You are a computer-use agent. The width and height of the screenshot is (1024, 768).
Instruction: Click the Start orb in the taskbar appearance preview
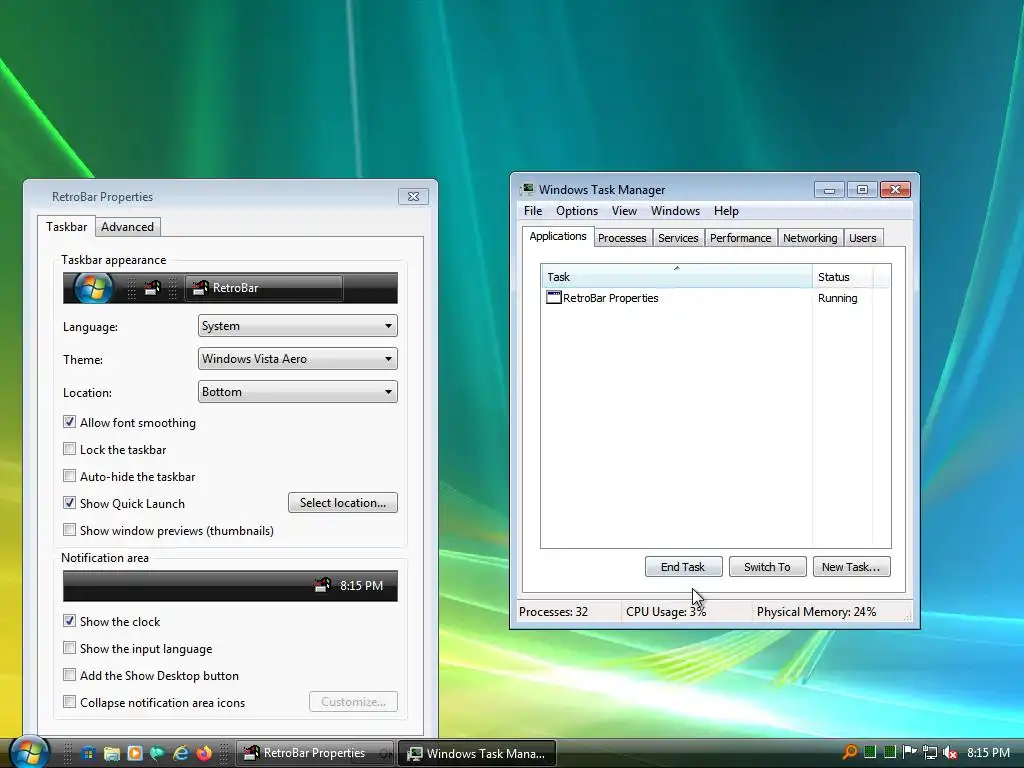point(93,288)
